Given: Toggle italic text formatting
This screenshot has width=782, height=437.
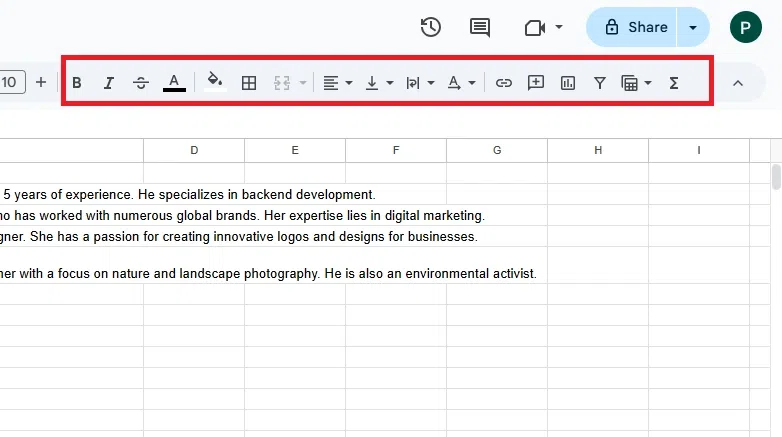Looking at the screenshot, I should coord(109,83).
